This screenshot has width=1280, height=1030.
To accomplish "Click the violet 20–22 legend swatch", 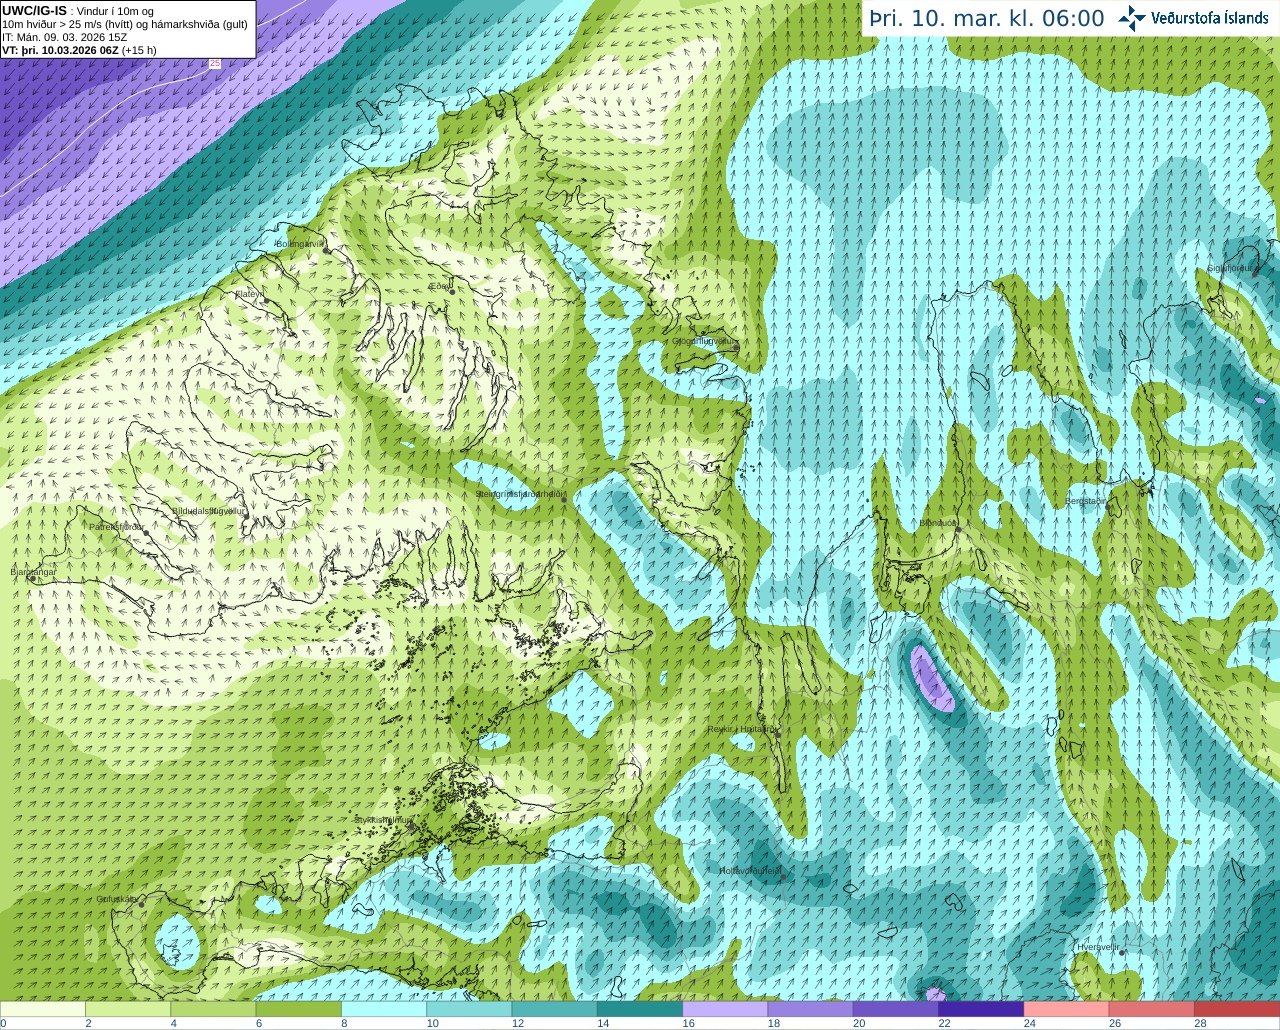I will (x=896, y=1009).
